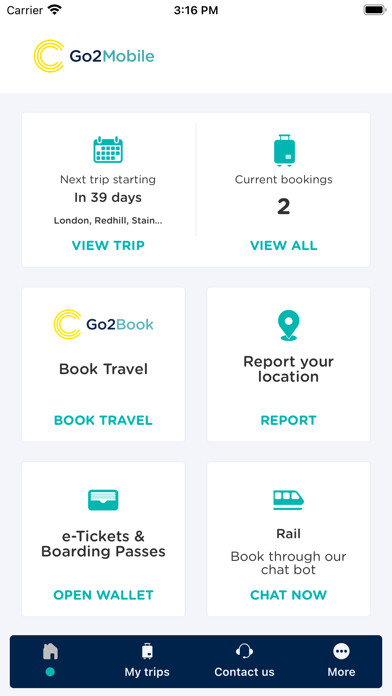Open the More tab
The width and height of the screenshot is (392, 696).
[341, 660]
